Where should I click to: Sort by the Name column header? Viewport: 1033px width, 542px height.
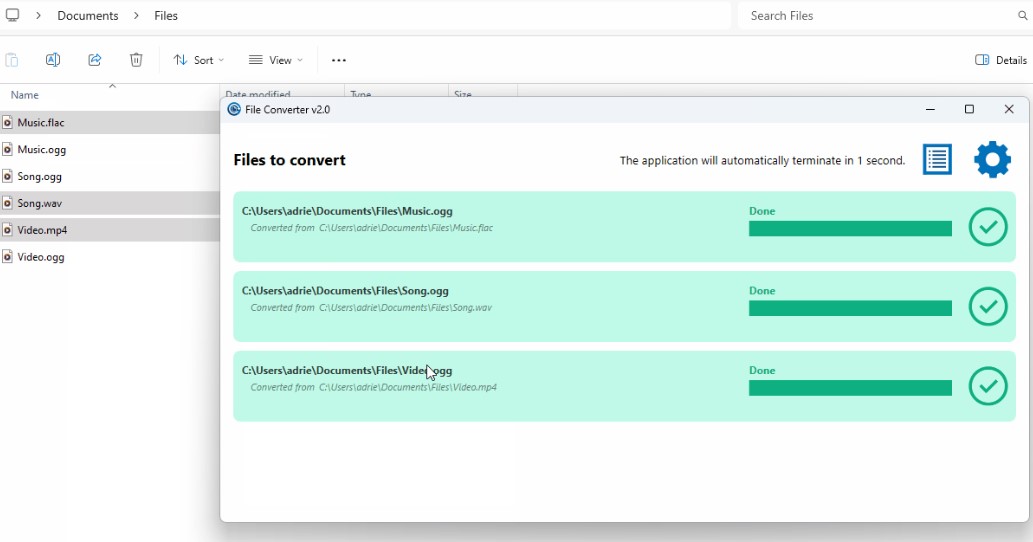24,95
